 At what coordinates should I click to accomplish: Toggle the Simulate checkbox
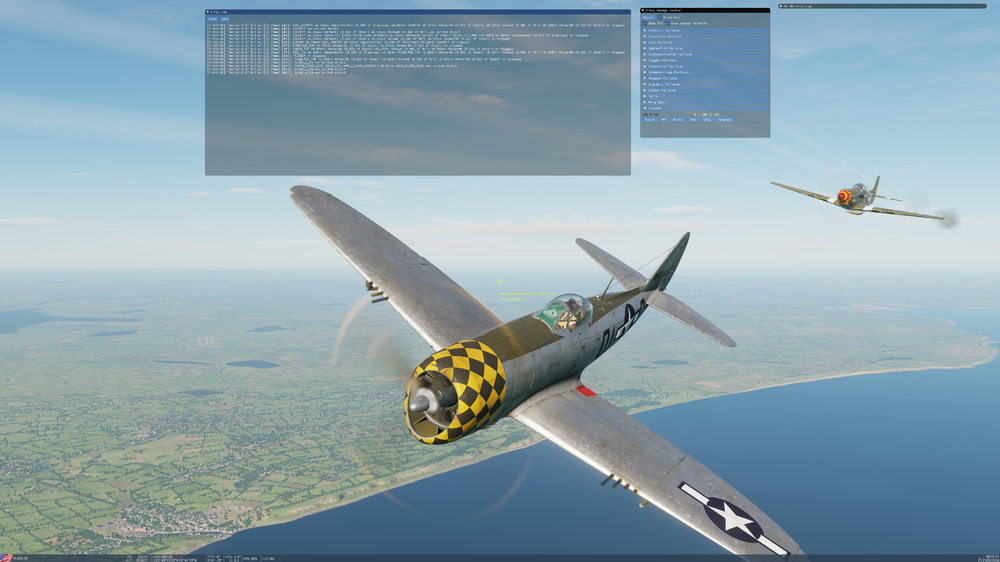click(x=659, y=17)
